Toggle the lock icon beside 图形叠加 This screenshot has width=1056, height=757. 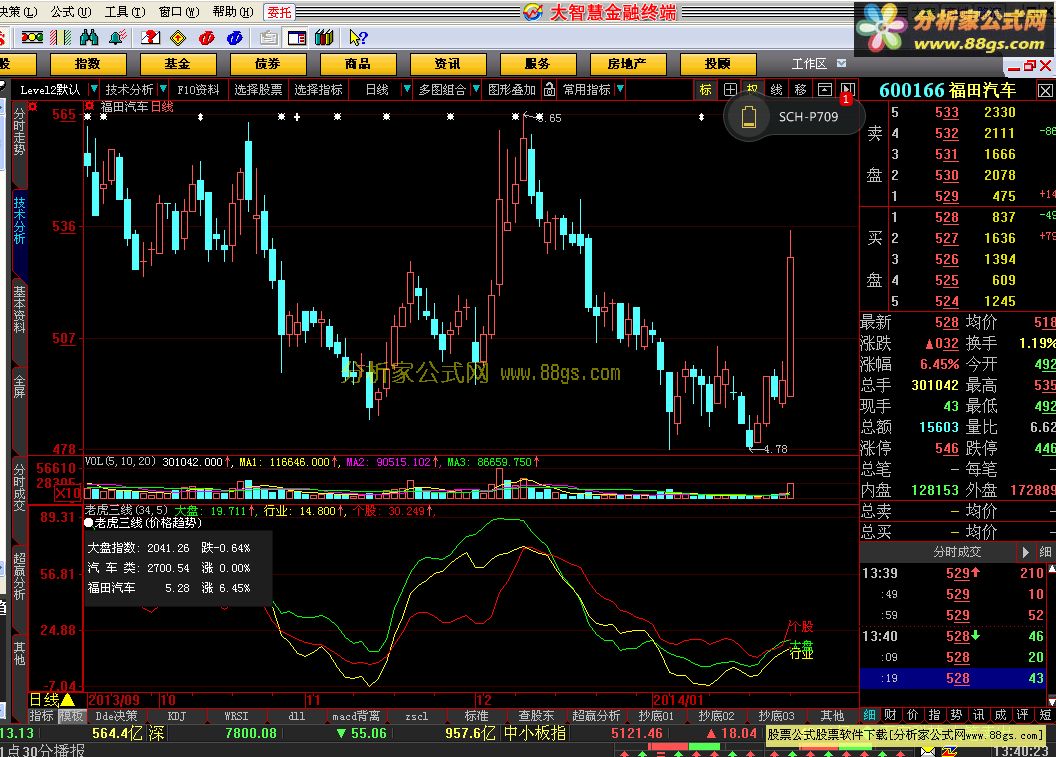pos(550,89)
